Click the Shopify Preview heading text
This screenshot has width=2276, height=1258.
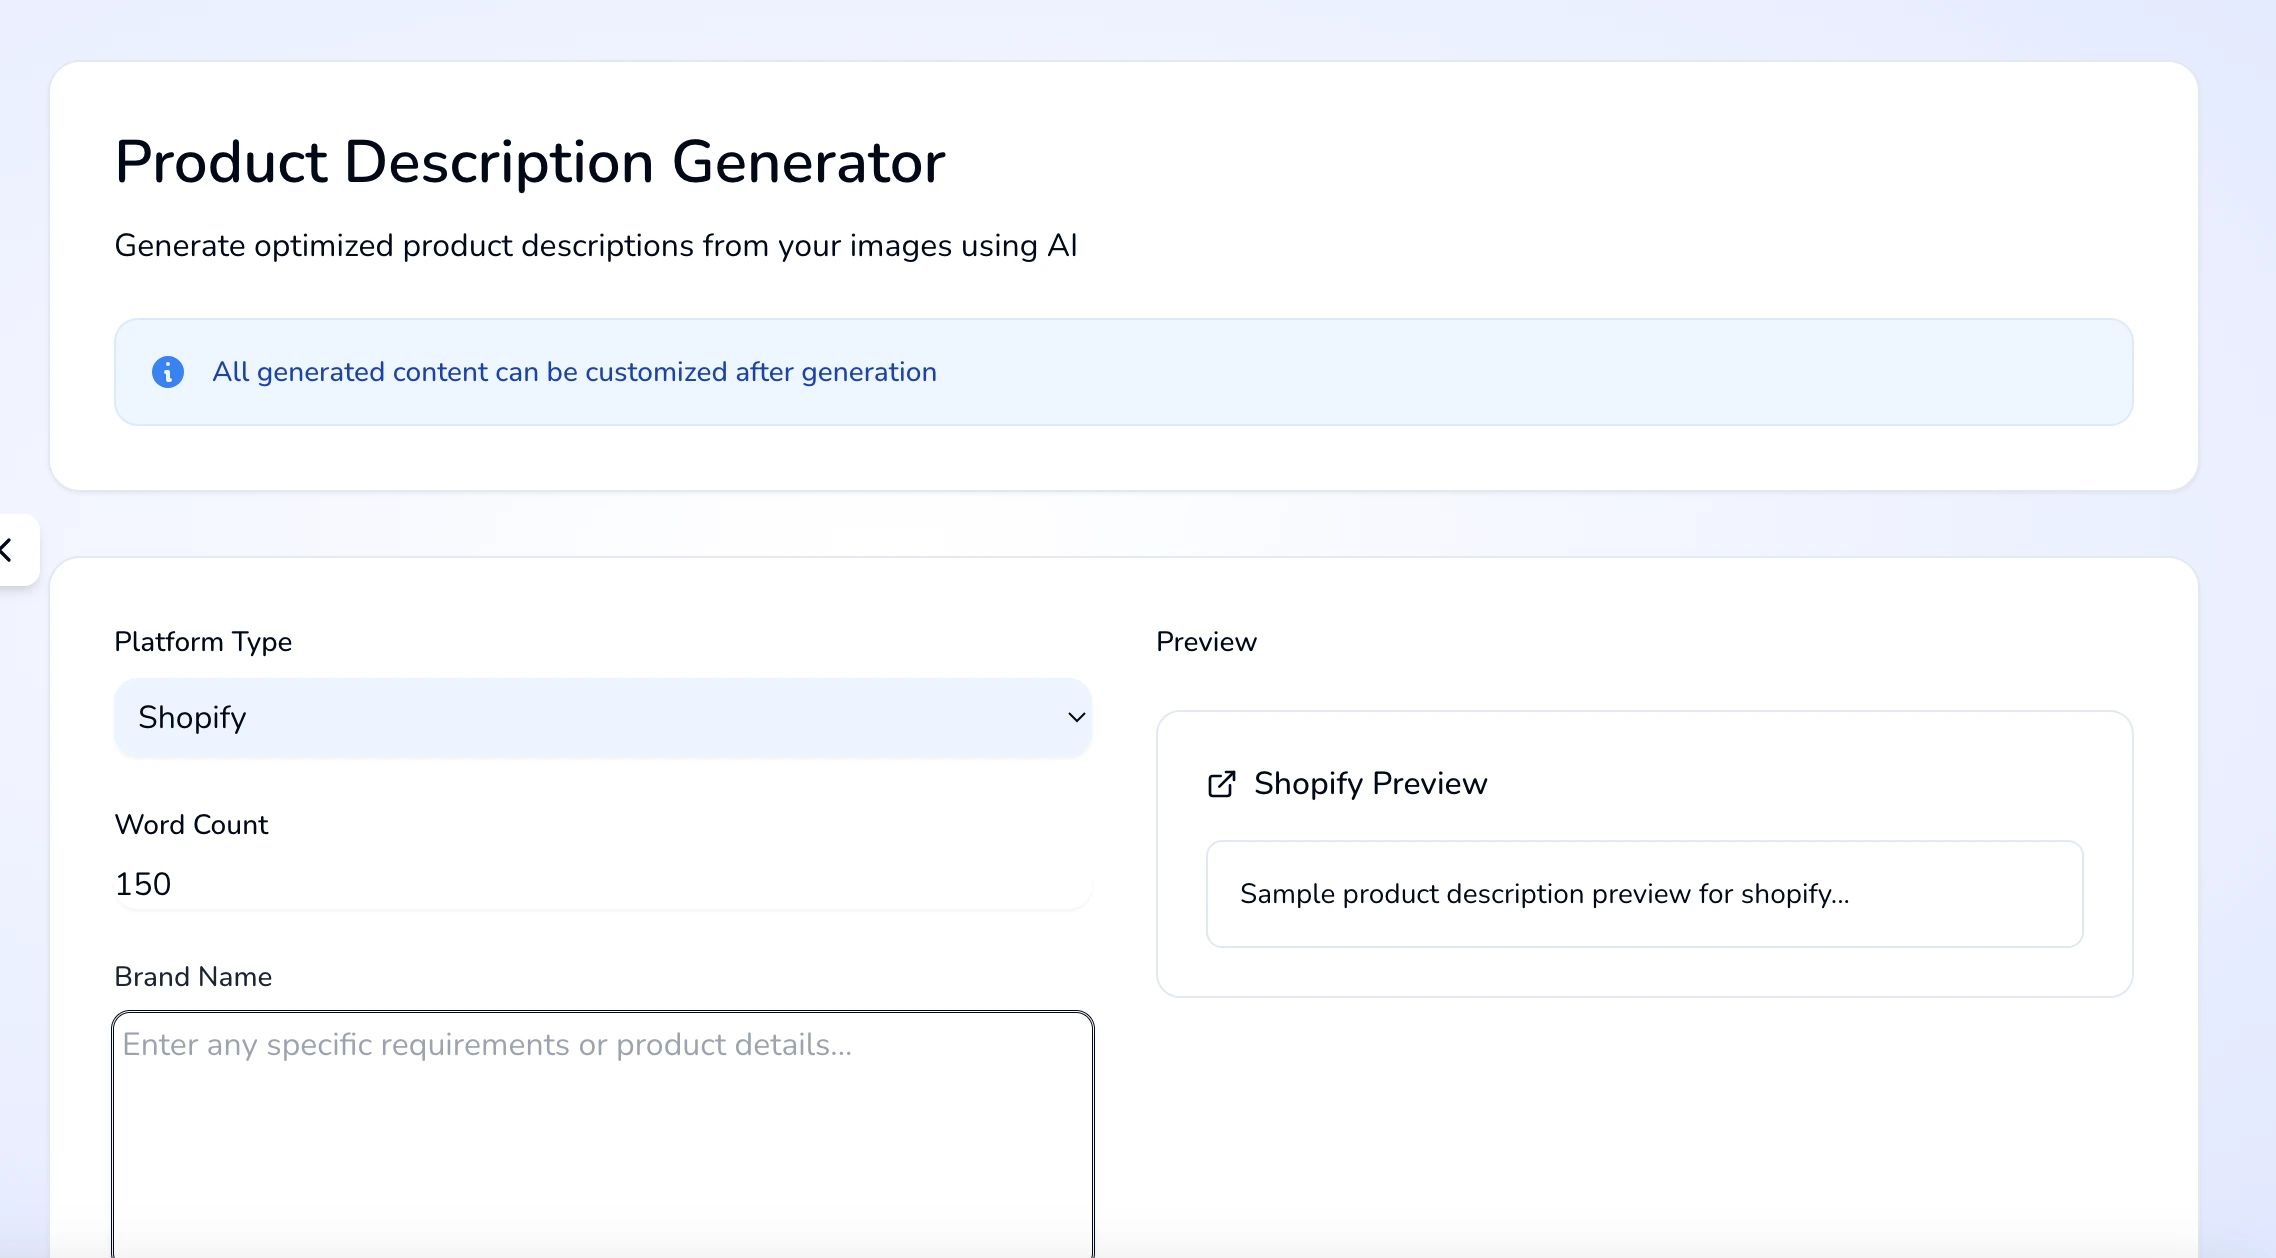click(x=1371, y=784)
